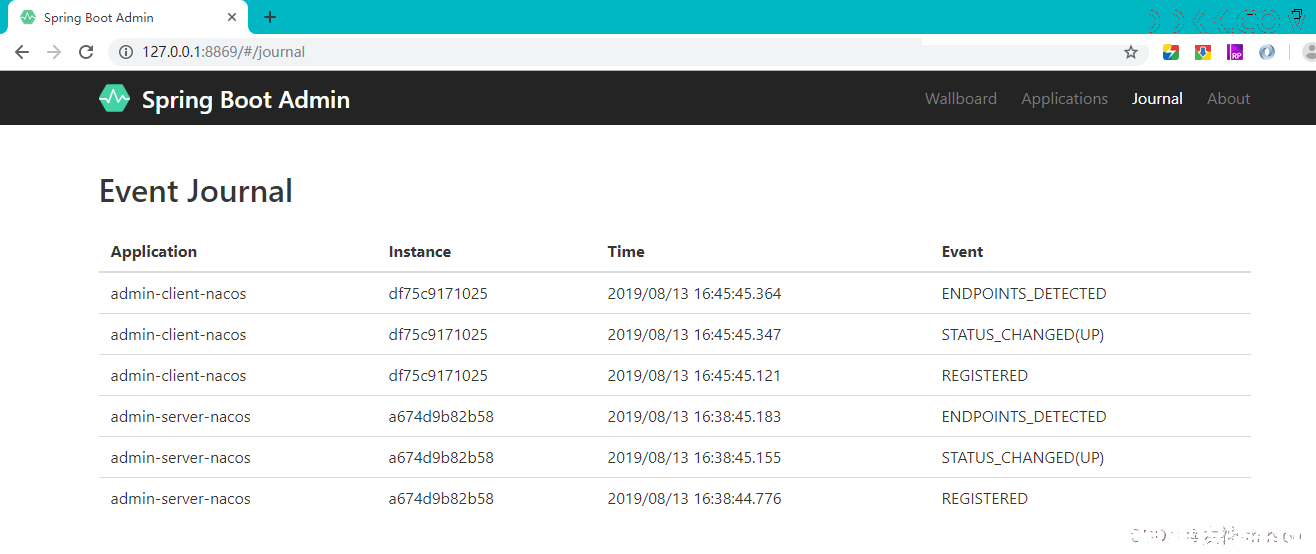Reload the current page
The height and width of the screenshot is (554, 1316).
[86, 52]
